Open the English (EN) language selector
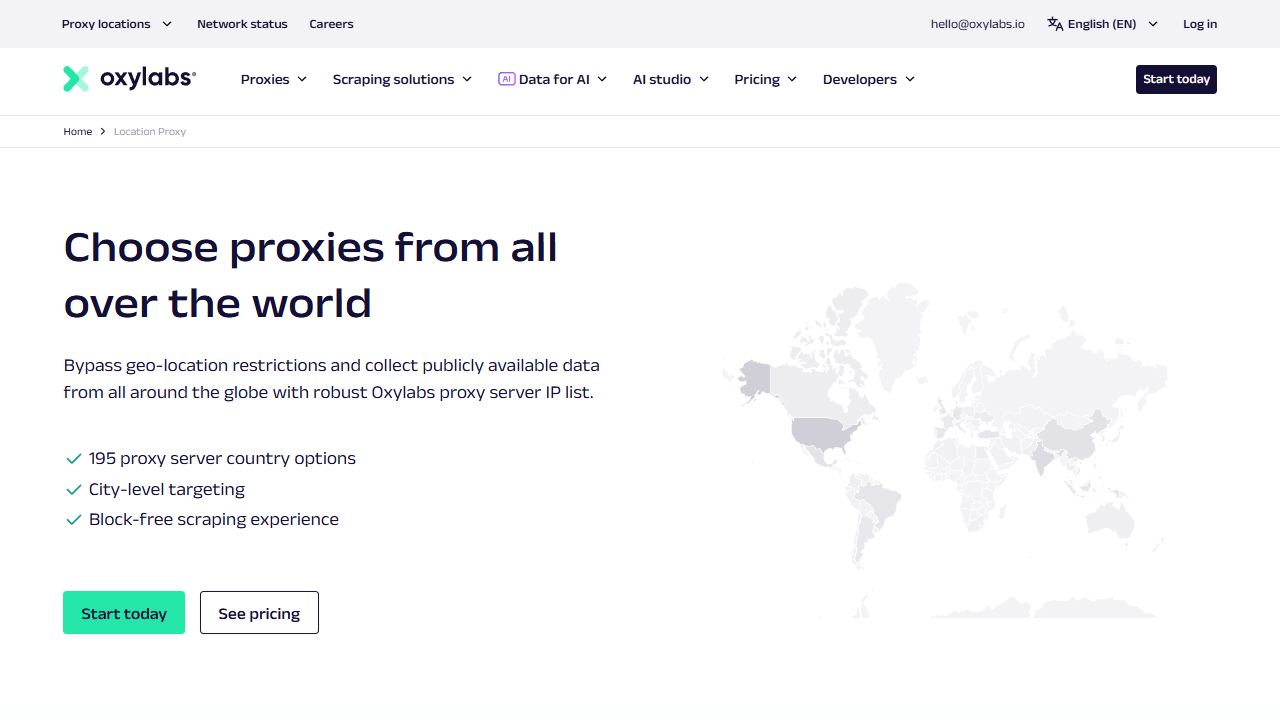1280x720 pixels. point(1103,24)
